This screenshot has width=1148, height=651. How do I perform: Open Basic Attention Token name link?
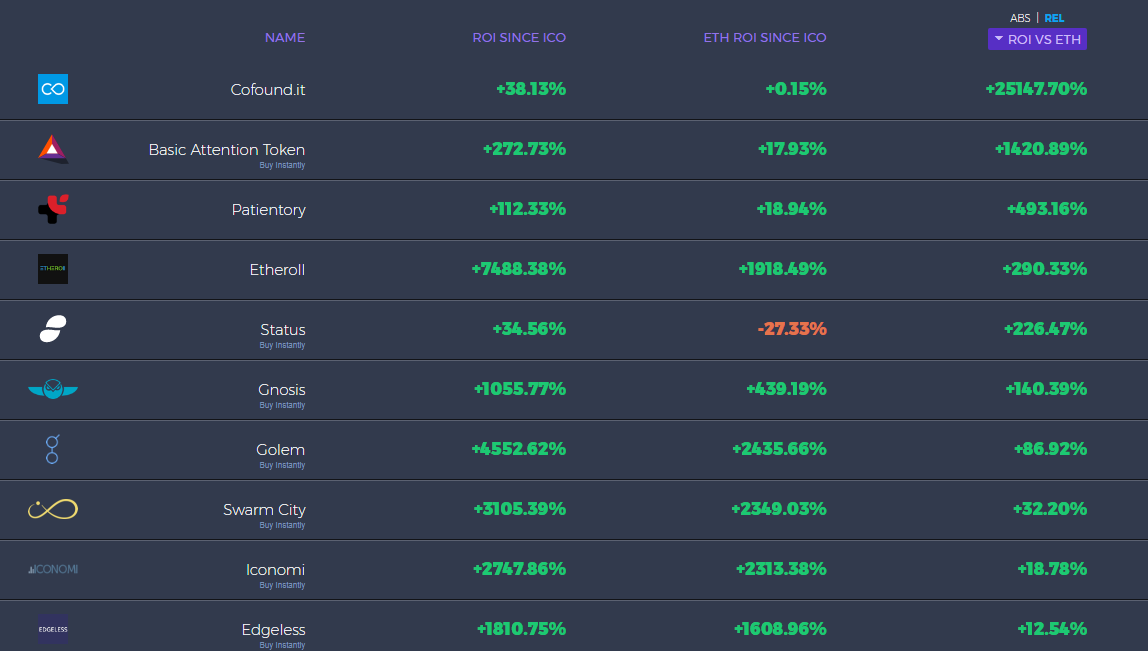[x=227, y=149]
